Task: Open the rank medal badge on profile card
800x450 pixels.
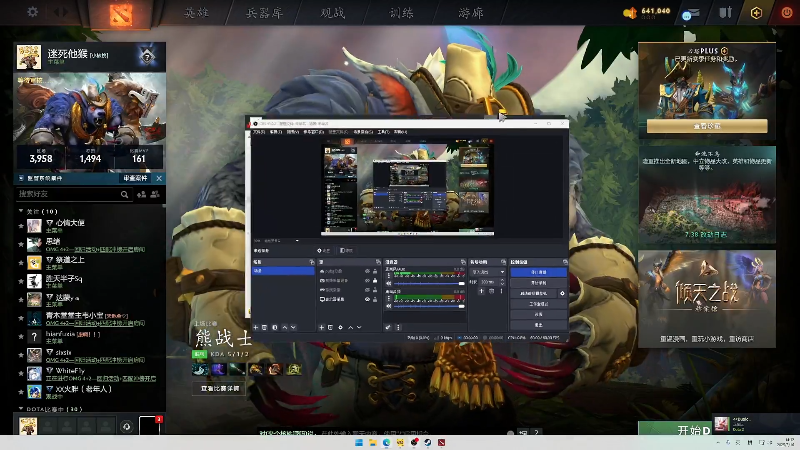Action: 147,56
